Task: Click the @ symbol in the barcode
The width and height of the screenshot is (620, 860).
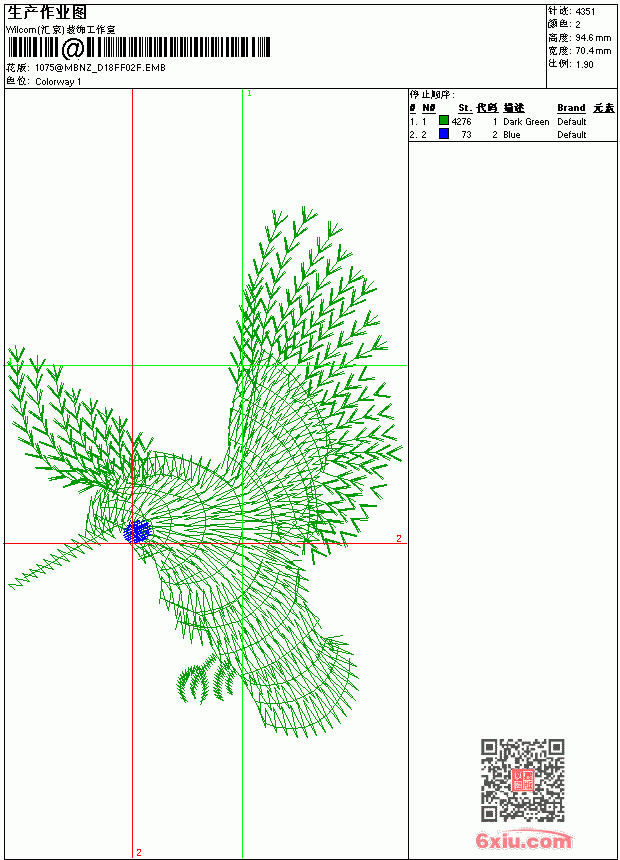Action: pos(72,48)
